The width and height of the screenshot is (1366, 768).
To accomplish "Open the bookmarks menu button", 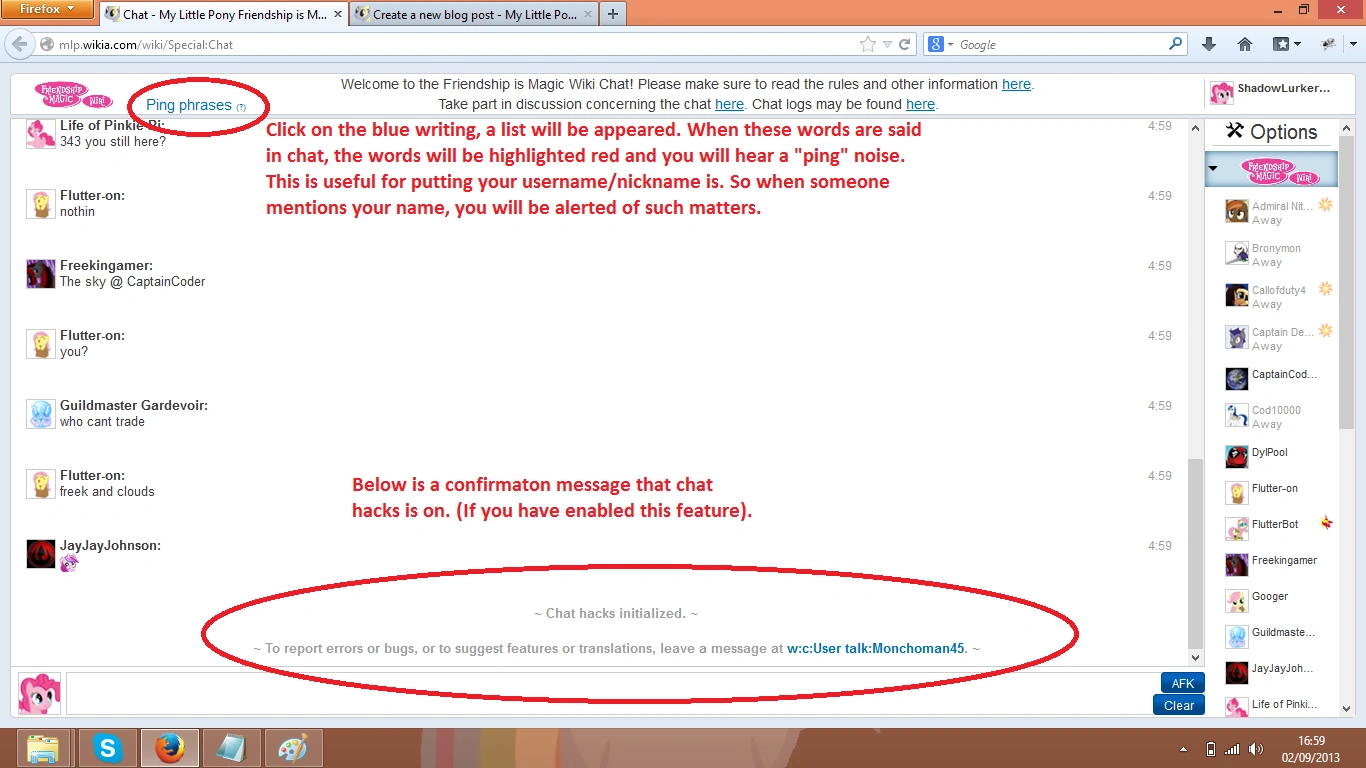I will [1286, 44].
